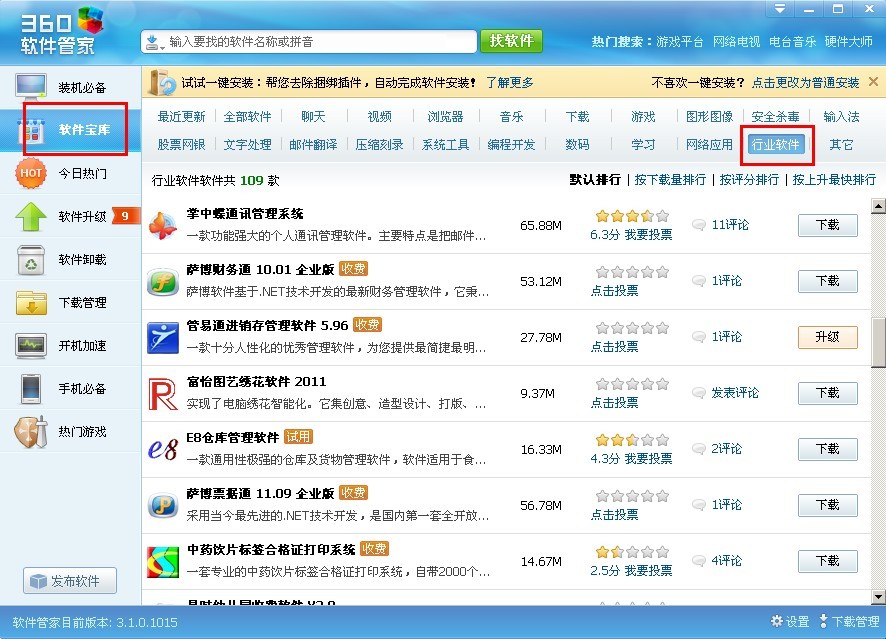Image resolution: width=886 pixels, height=639 pixels.
Task: Click 我要投票 for 掌中蝶通讯管理系统
Action: [648, 235]
